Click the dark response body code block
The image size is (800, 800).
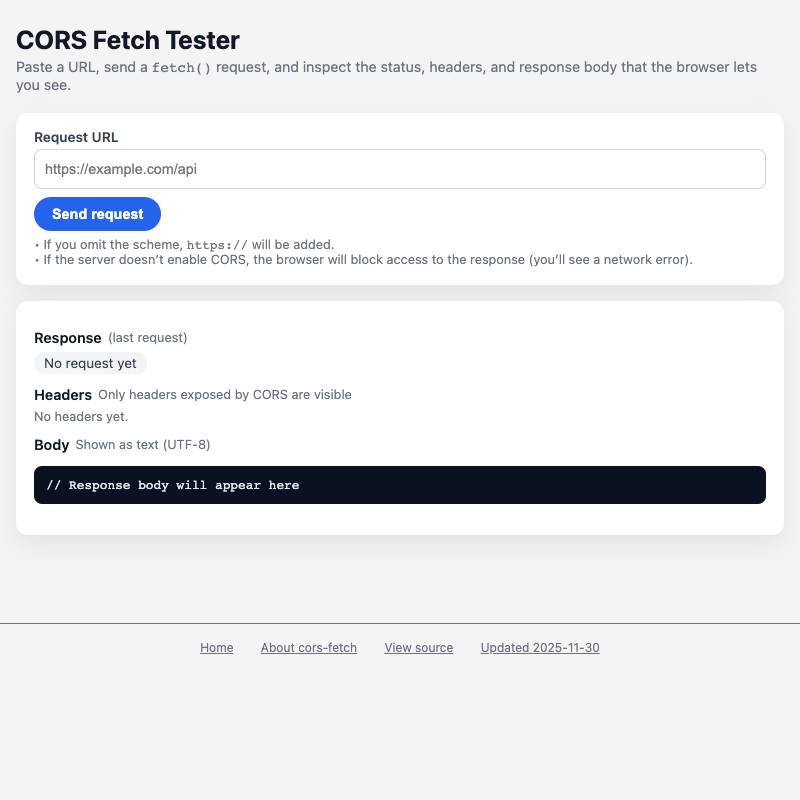[400, 485]
